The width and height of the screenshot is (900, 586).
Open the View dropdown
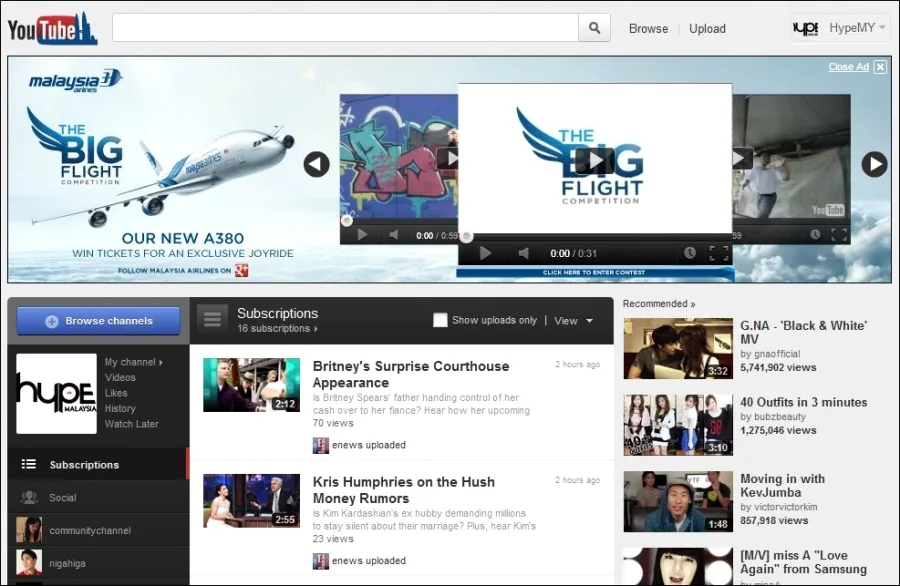tap(573, 321)
